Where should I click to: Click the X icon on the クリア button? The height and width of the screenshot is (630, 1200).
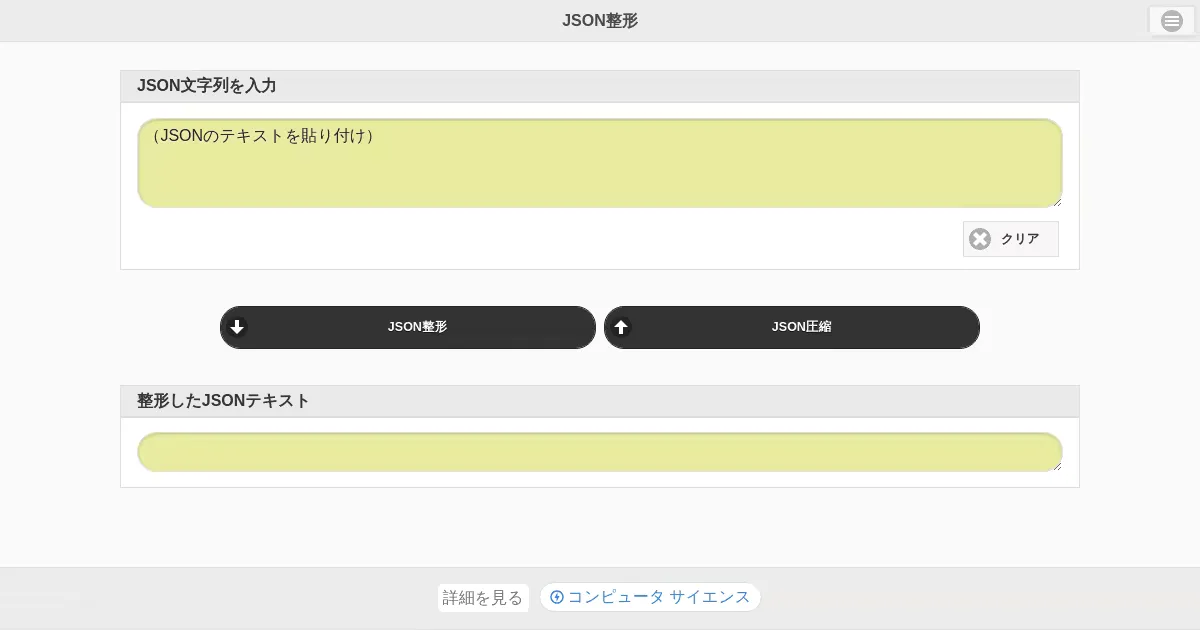tap(980, 239)
